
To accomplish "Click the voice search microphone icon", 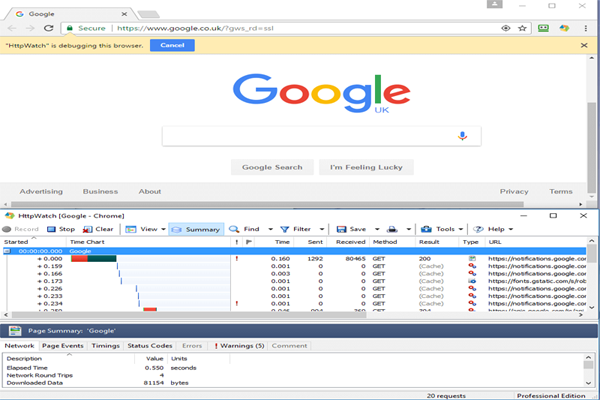I will click(462, 136).
